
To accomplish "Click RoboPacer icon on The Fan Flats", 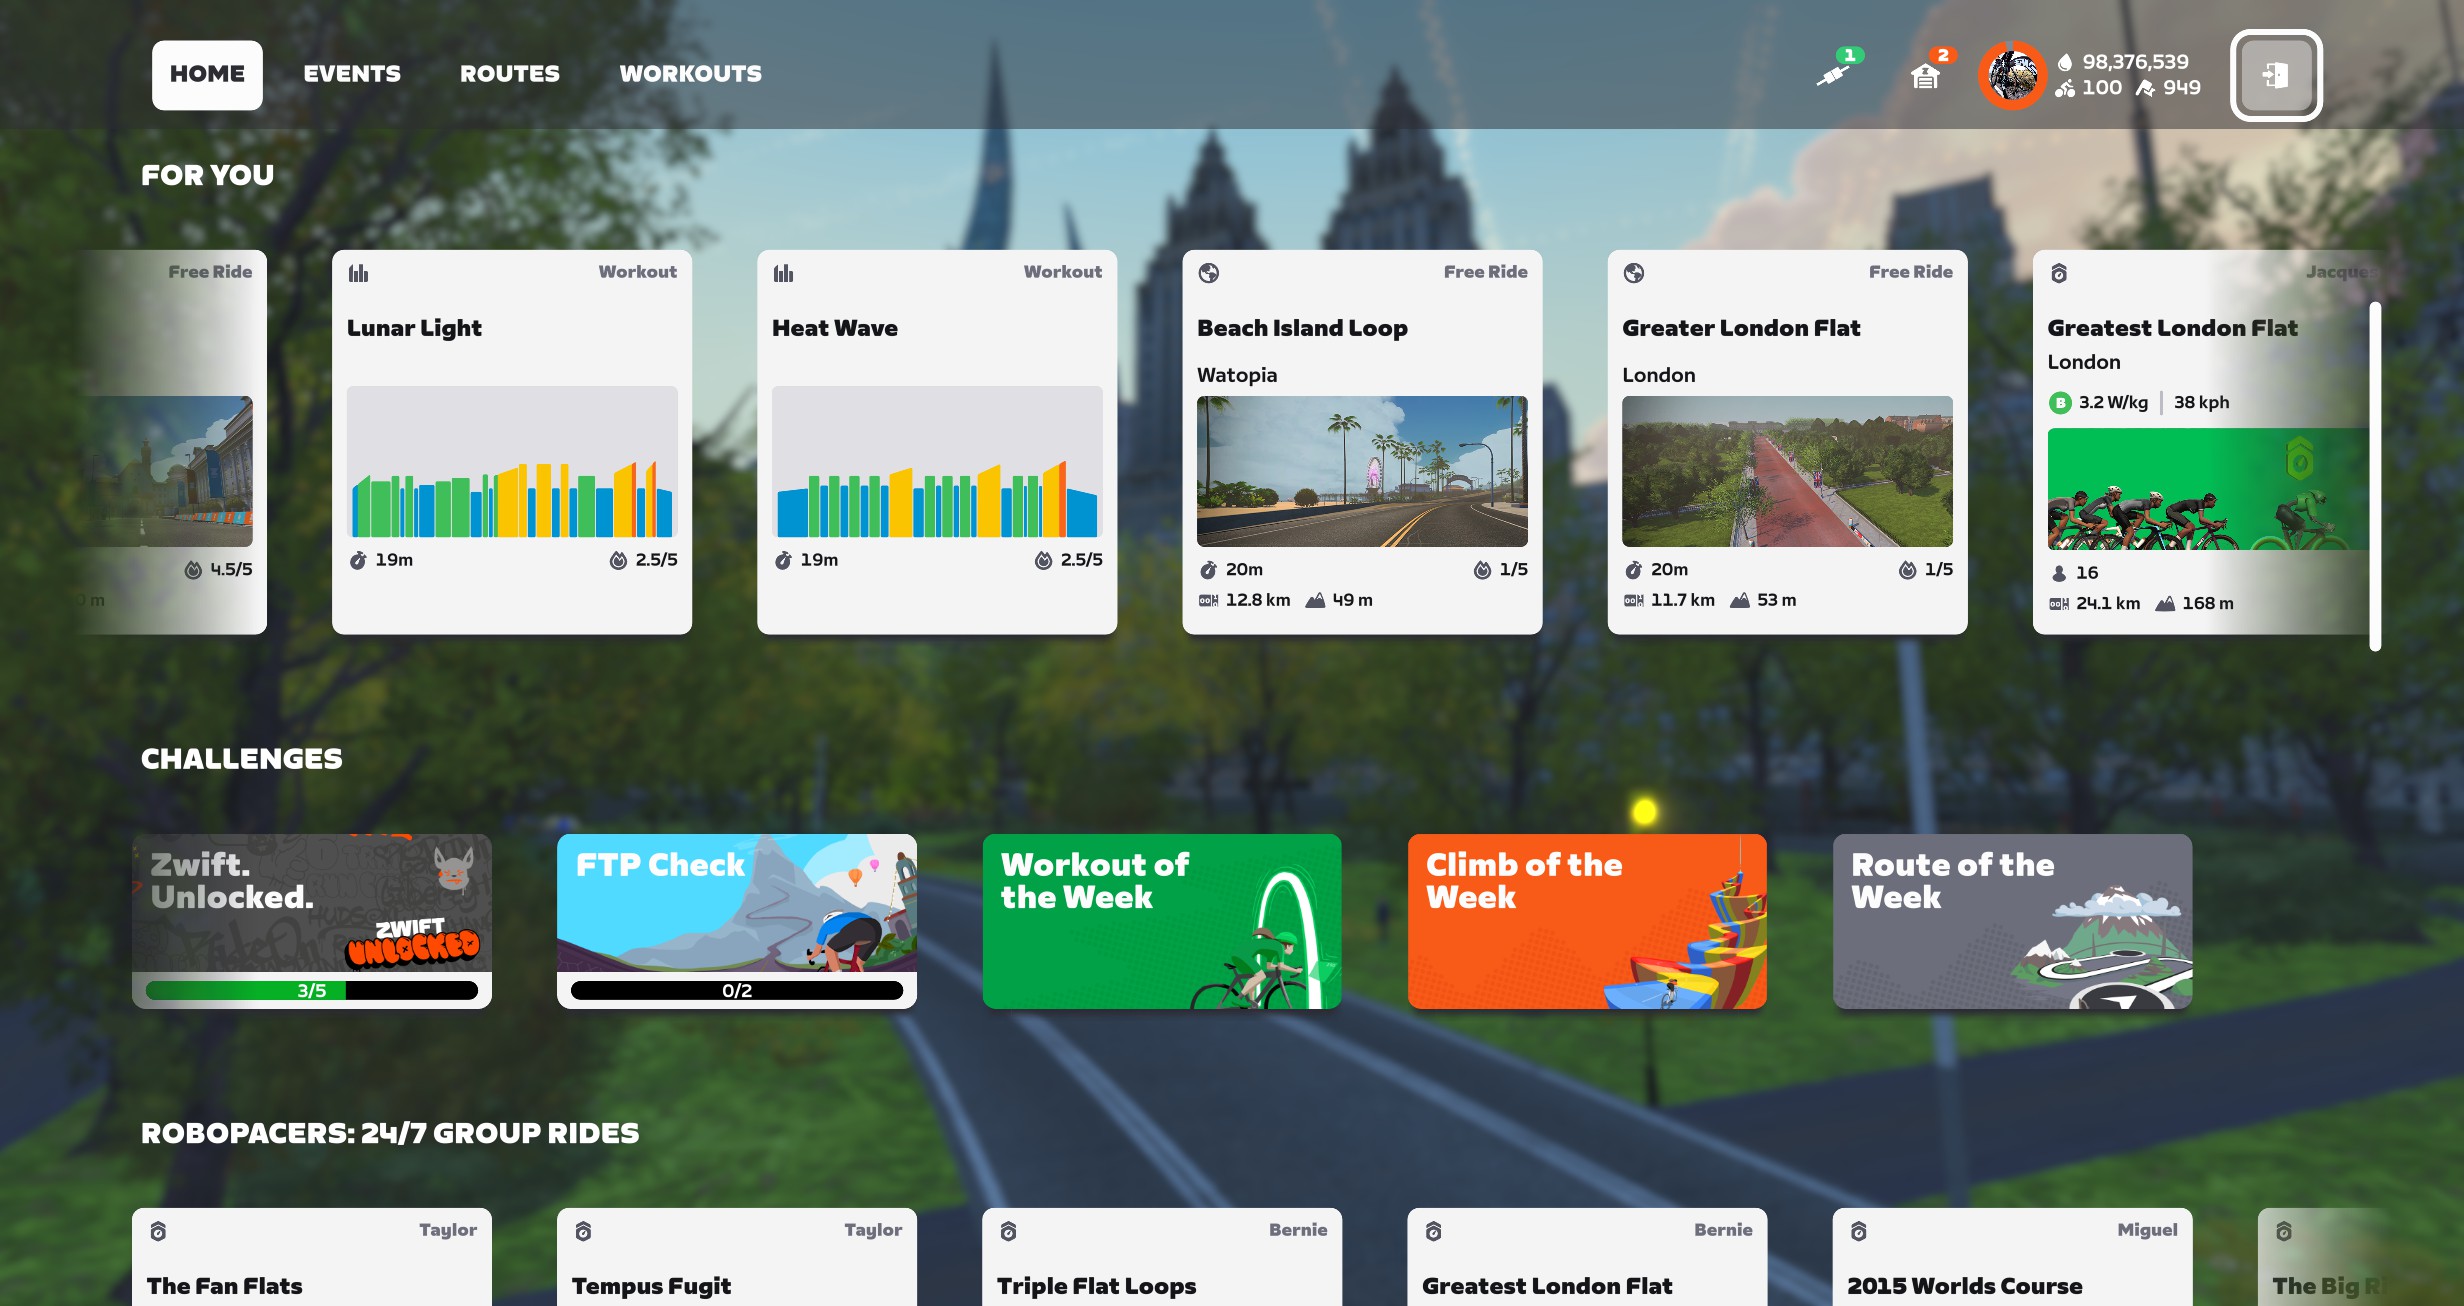I will tap(158, 1231).
